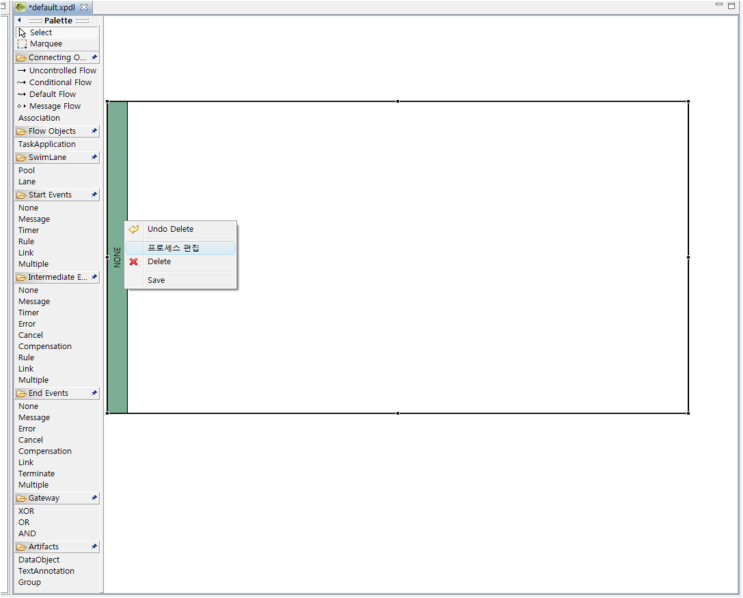Click the Palette title bar
This screenshot has height=598, width=743.
tap(58, 20)
